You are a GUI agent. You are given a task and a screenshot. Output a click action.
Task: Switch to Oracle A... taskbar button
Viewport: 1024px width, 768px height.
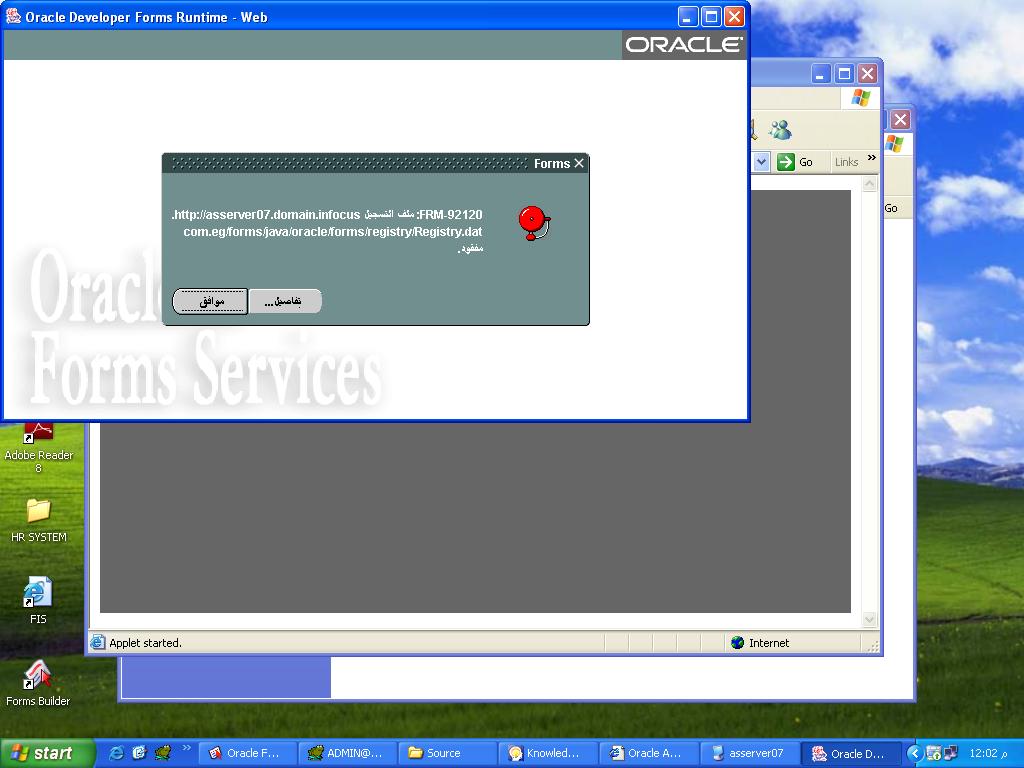649,753
